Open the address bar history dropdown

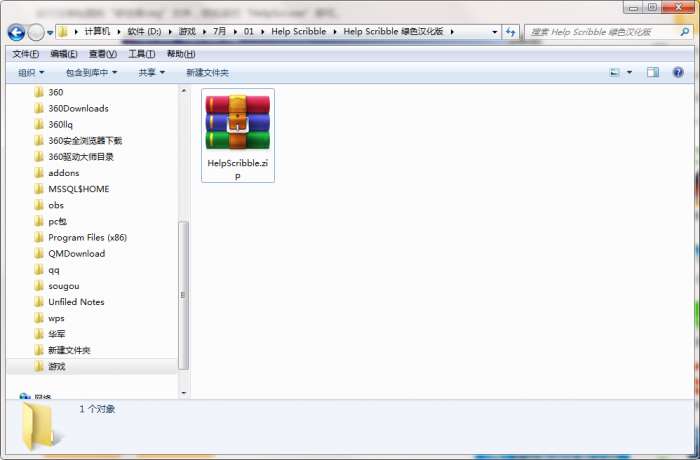pos(494,32)
